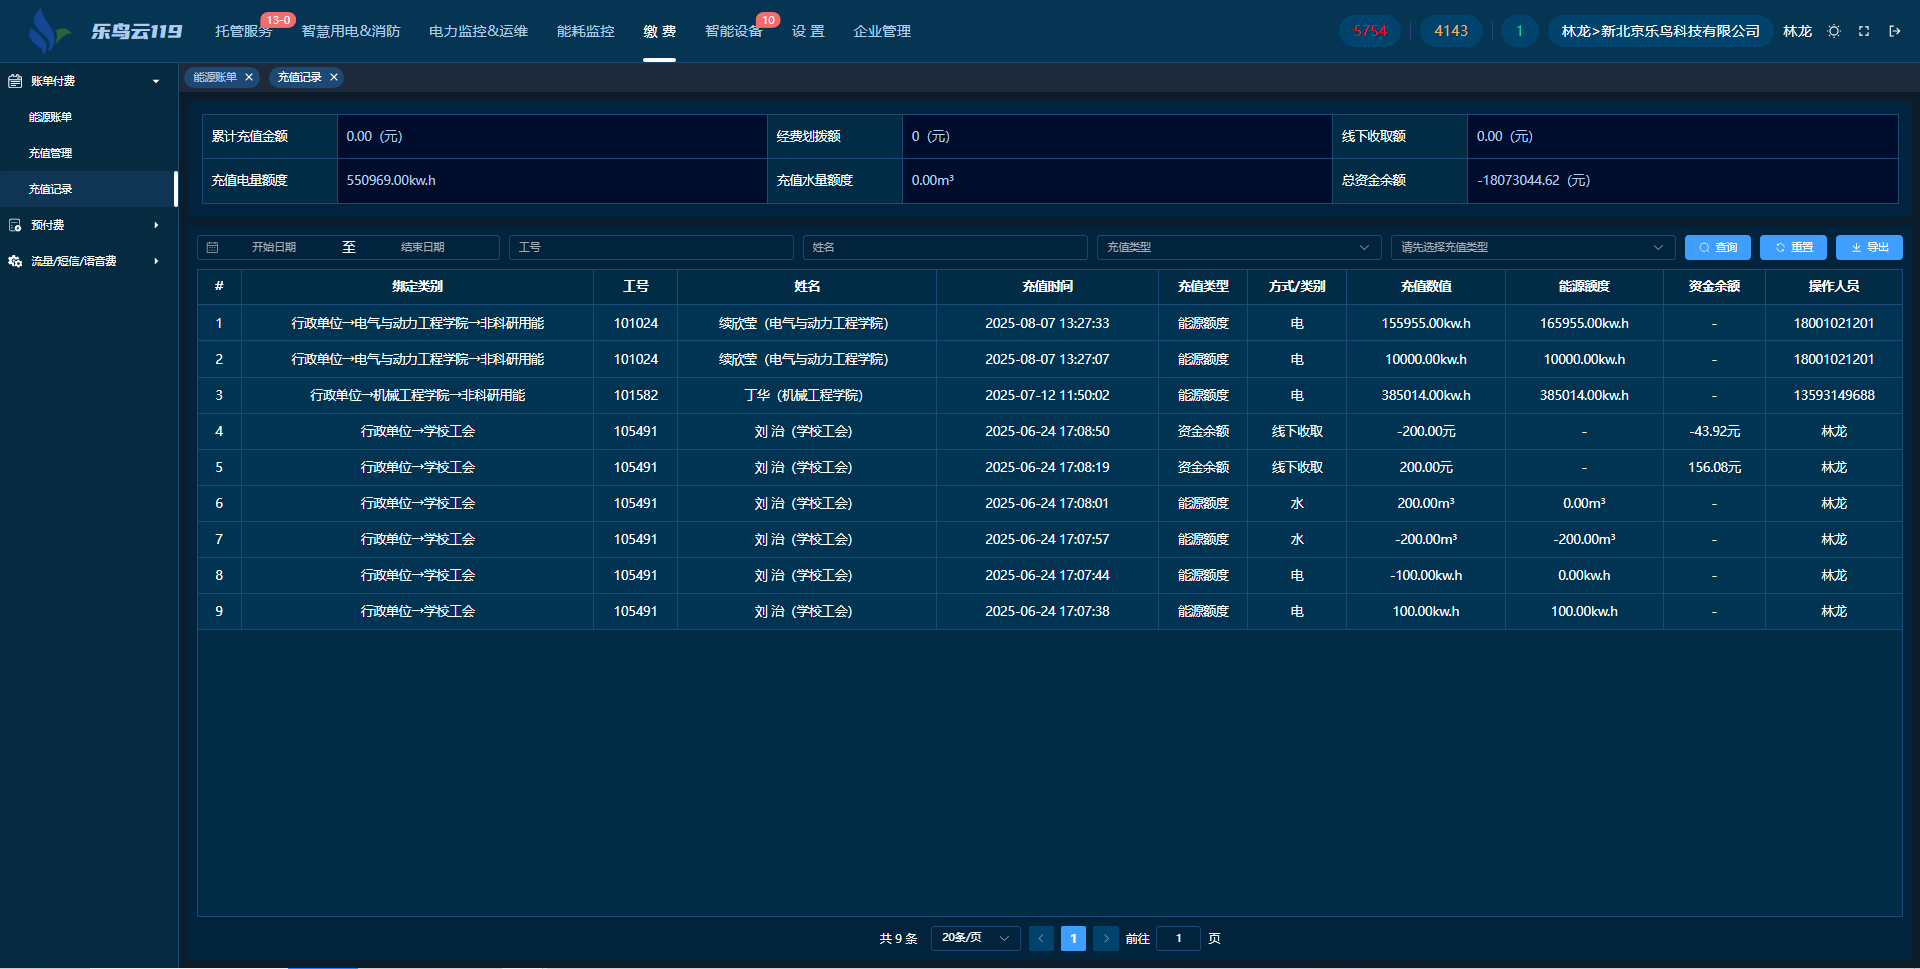Go to previous page arrow
This screenshot has height=969, width=1920.
point(1041,938)
